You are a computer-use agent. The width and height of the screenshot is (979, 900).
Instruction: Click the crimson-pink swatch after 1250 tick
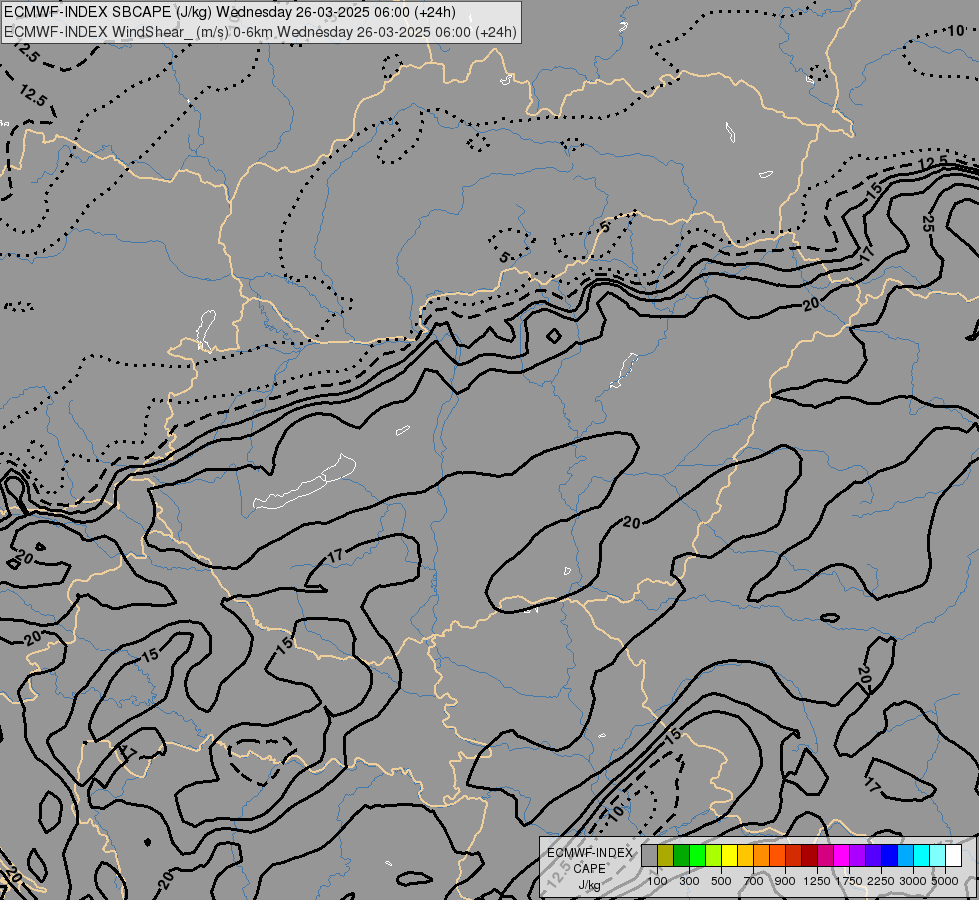(826, 856)
